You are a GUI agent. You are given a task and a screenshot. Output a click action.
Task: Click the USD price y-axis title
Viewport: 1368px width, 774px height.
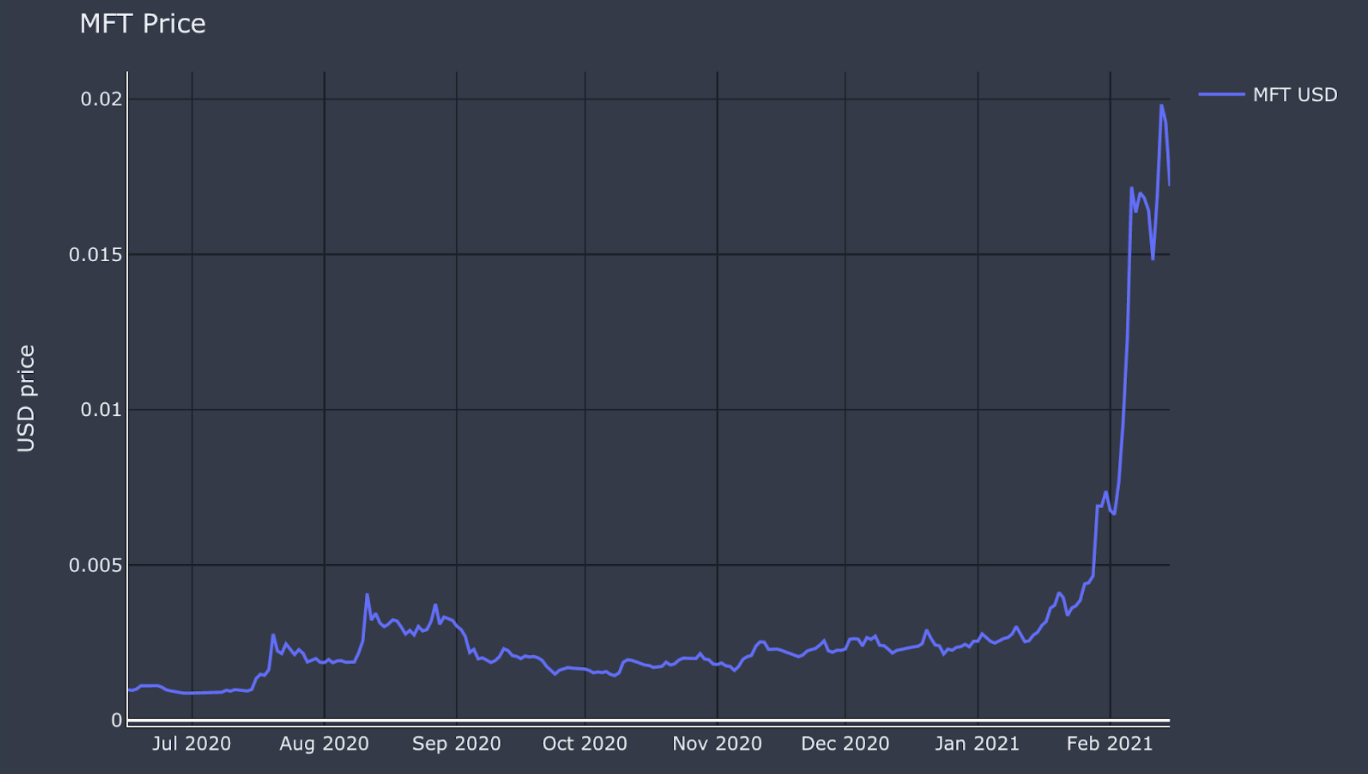(27, 398)
